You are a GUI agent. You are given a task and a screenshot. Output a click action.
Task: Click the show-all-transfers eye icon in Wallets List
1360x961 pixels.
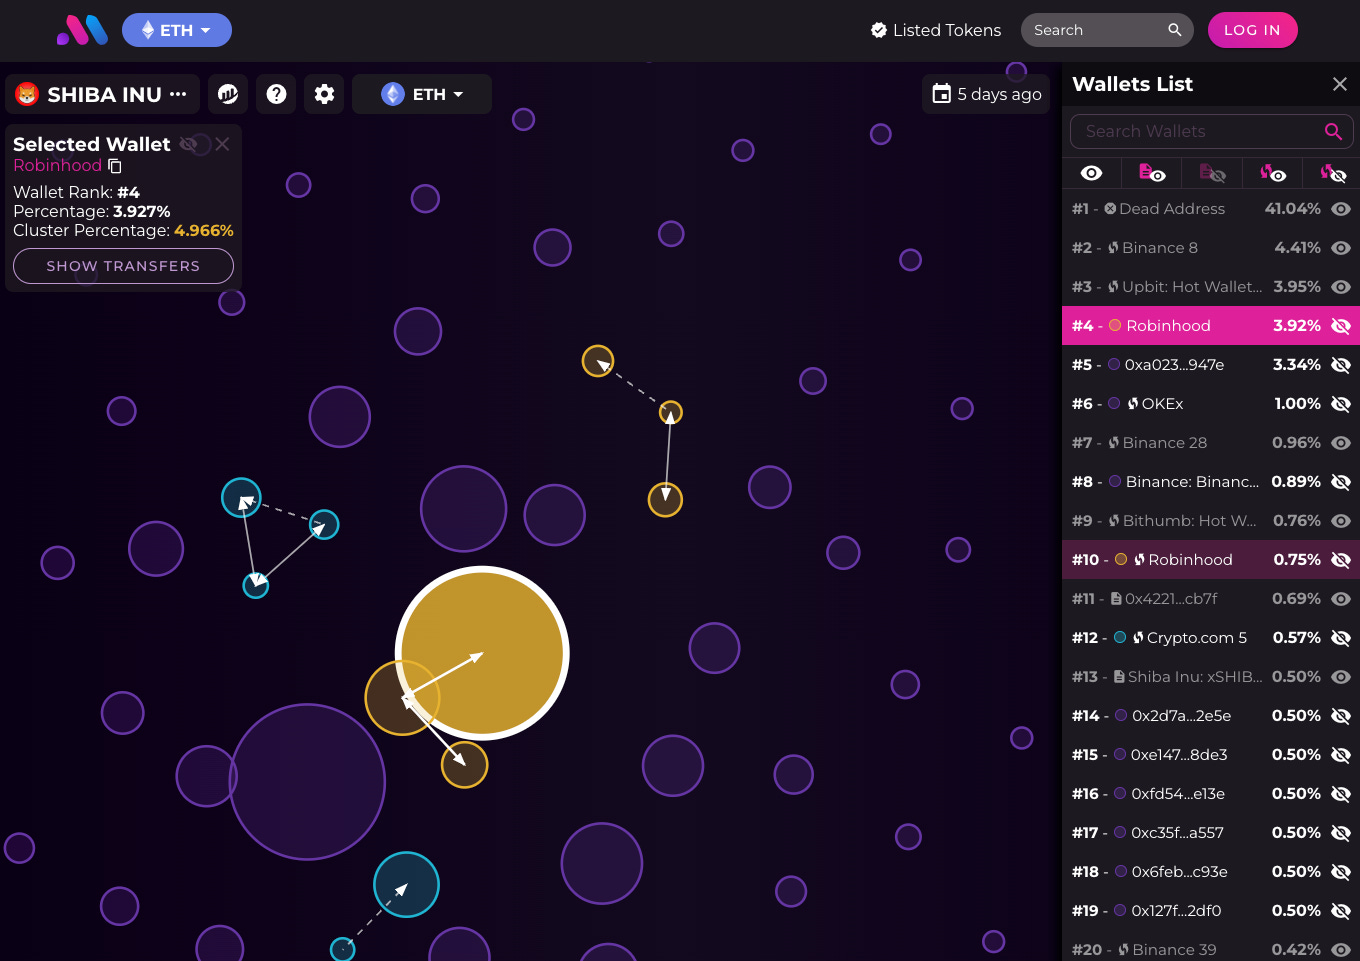[1091, 173]
